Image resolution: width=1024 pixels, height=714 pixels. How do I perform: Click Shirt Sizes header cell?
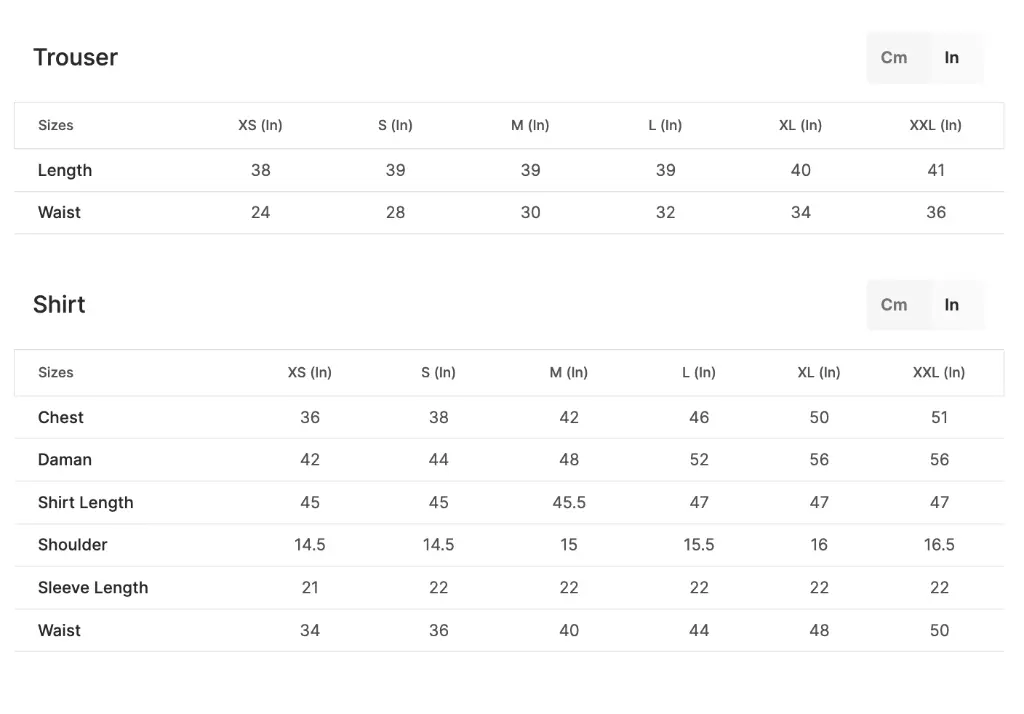[56, 372]
